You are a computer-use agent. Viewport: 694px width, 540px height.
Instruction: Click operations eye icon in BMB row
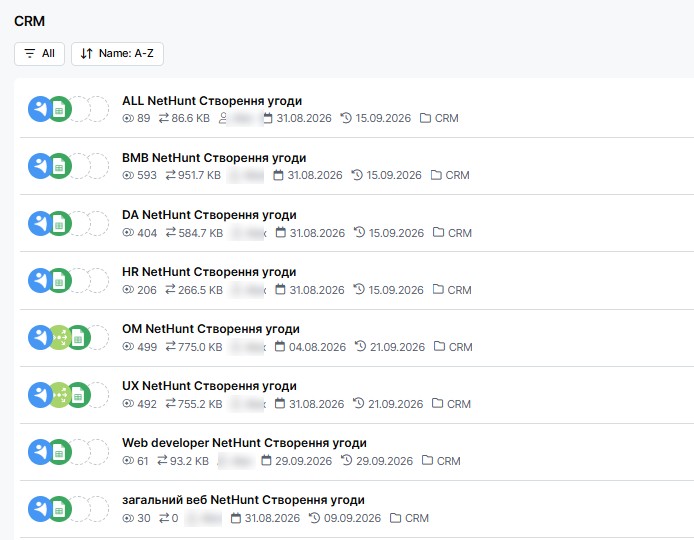(128, 175)
